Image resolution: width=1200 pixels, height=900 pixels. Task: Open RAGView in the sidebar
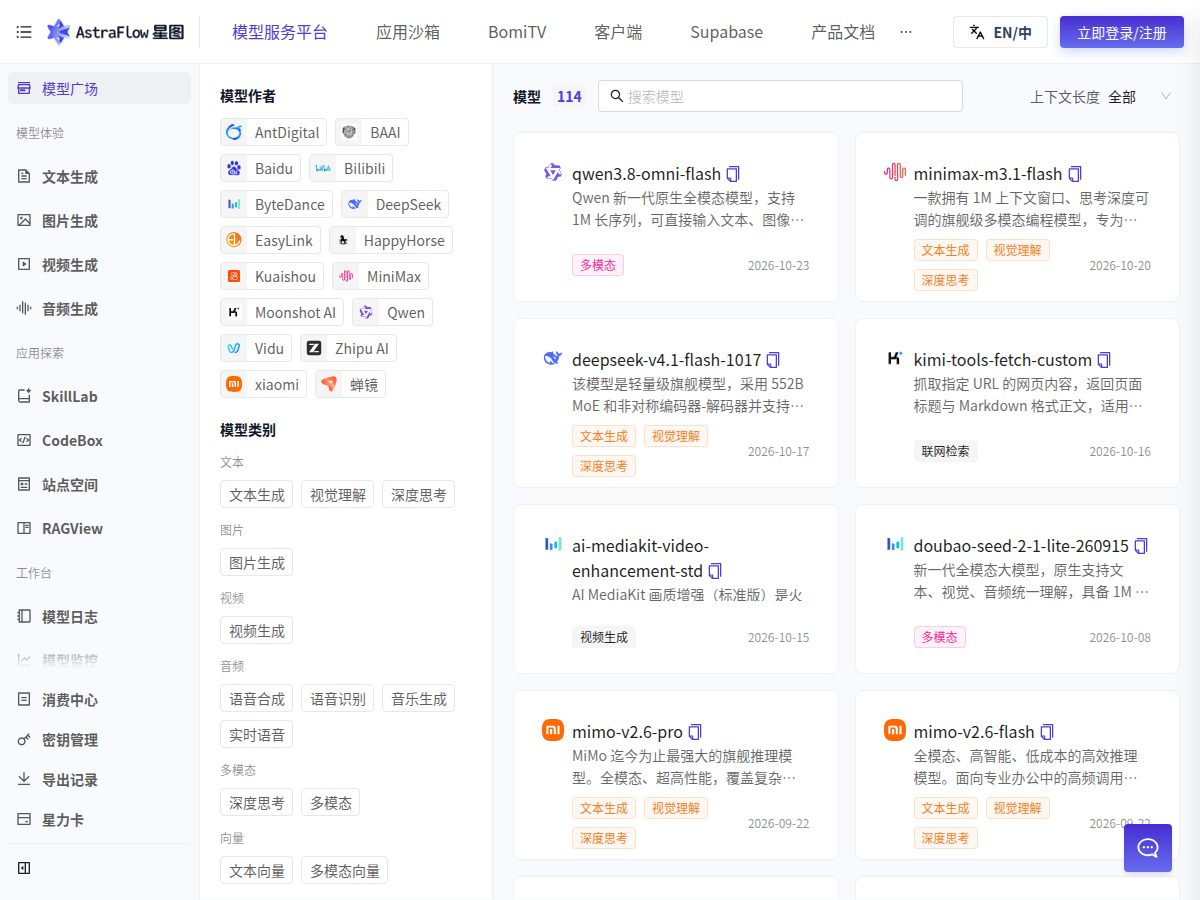[x=99, y=529]
